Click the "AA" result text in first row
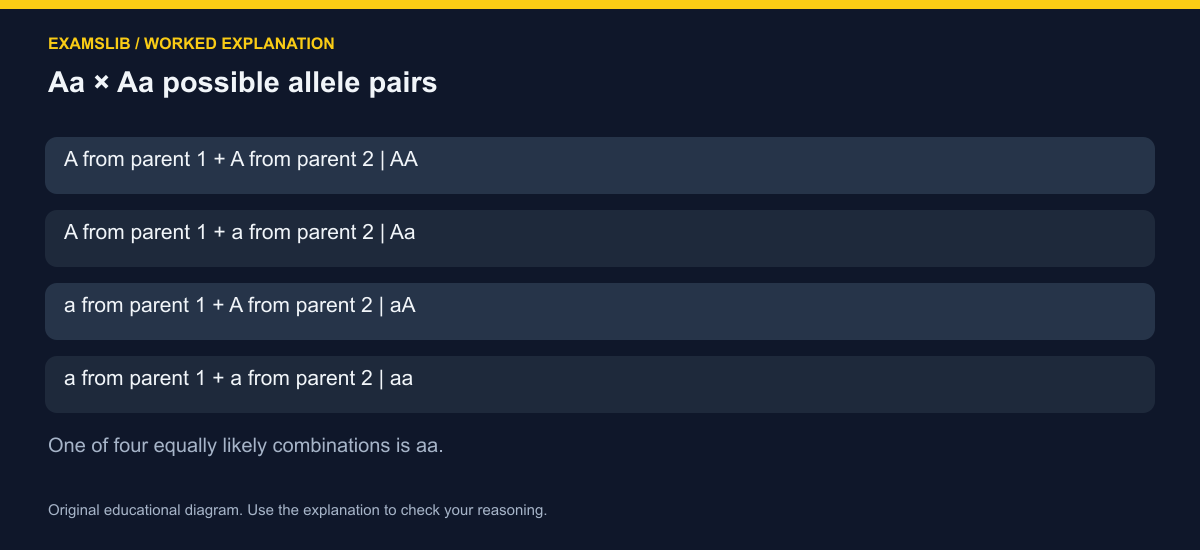Viewport: 1200px width, 550px height. [404, 159]
